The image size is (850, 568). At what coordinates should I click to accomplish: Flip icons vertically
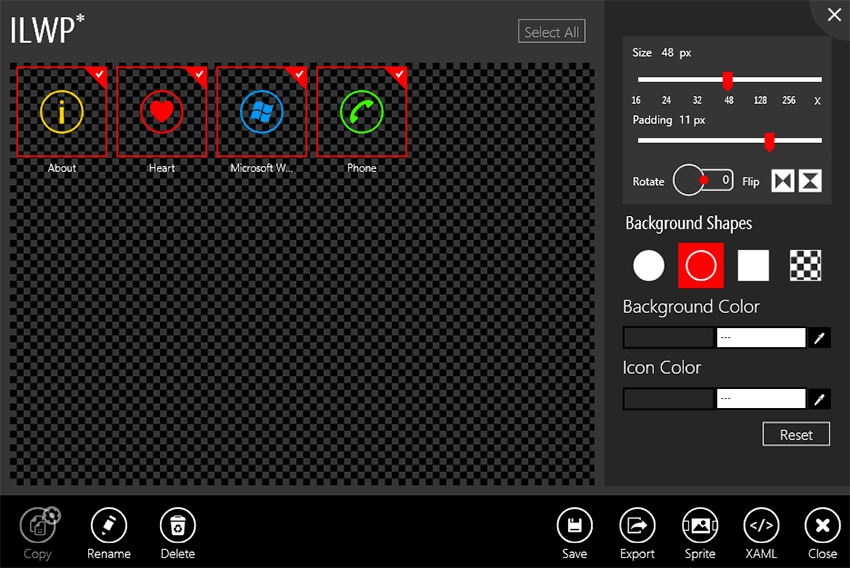click(x=810, y=181)
